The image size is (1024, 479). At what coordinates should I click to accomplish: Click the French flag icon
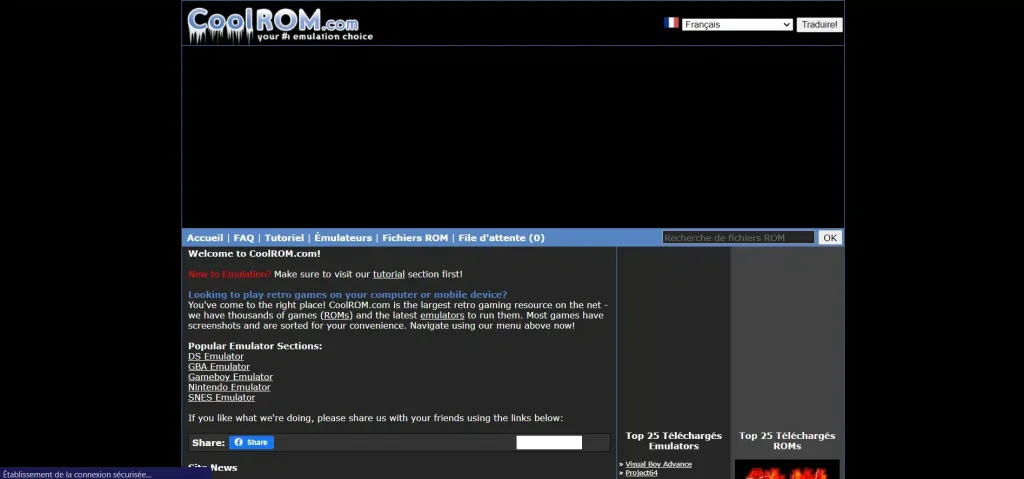coord(671,23)
